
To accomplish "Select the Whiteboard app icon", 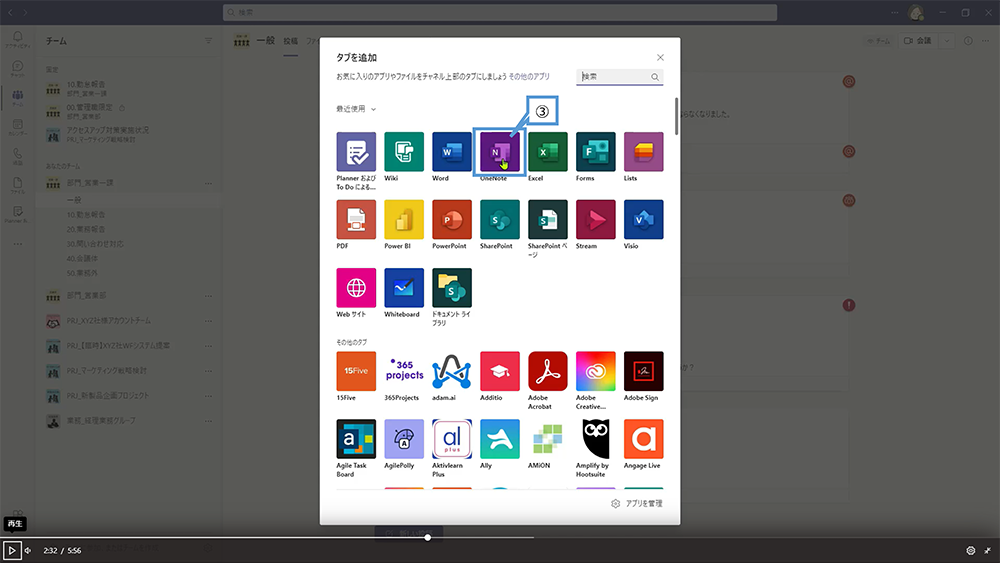I will (404, 288).
